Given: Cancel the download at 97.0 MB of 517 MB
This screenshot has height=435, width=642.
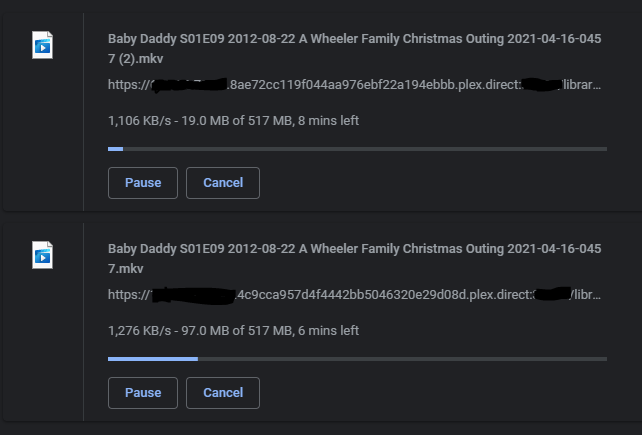Looking at the screenshot, I should coord(223,393).
